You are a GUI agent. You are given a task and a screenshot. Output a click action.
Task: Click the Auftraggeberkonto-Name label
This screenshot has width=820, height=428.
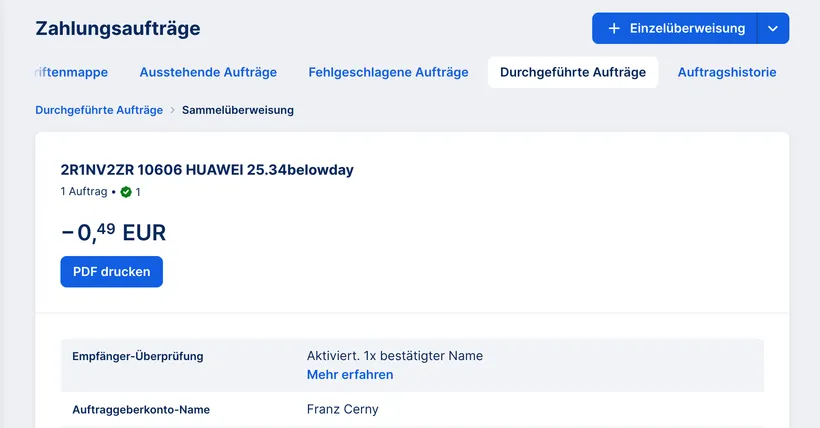[141, 409]
